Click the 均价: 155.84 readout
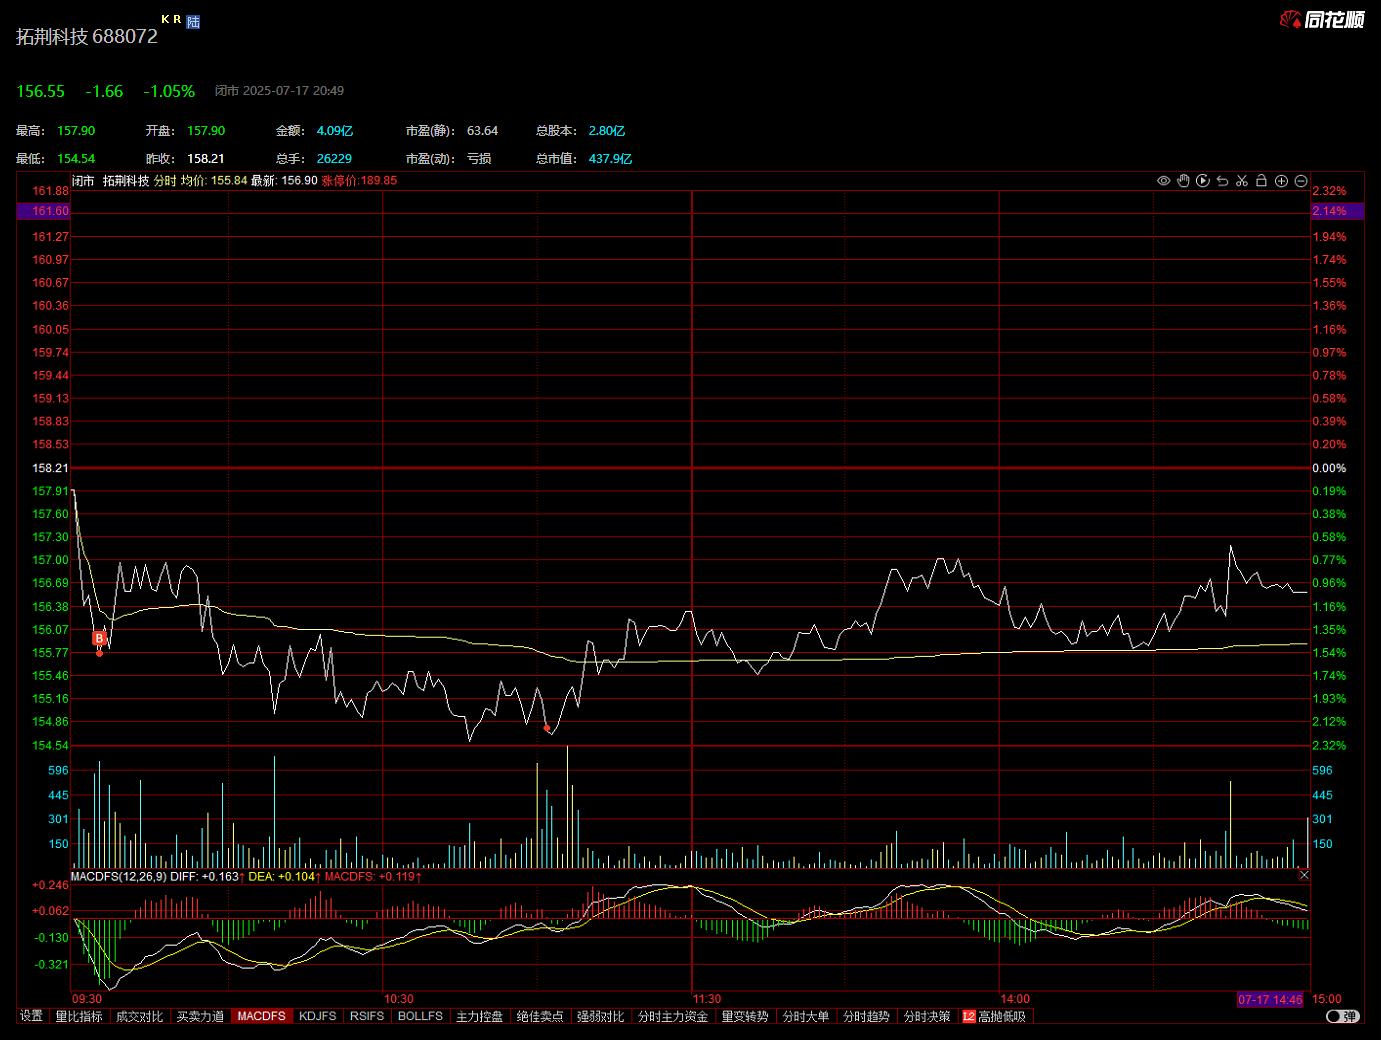Viewport: 1381px width, 1040px height. pyautogui.click(x=214, y=181)
